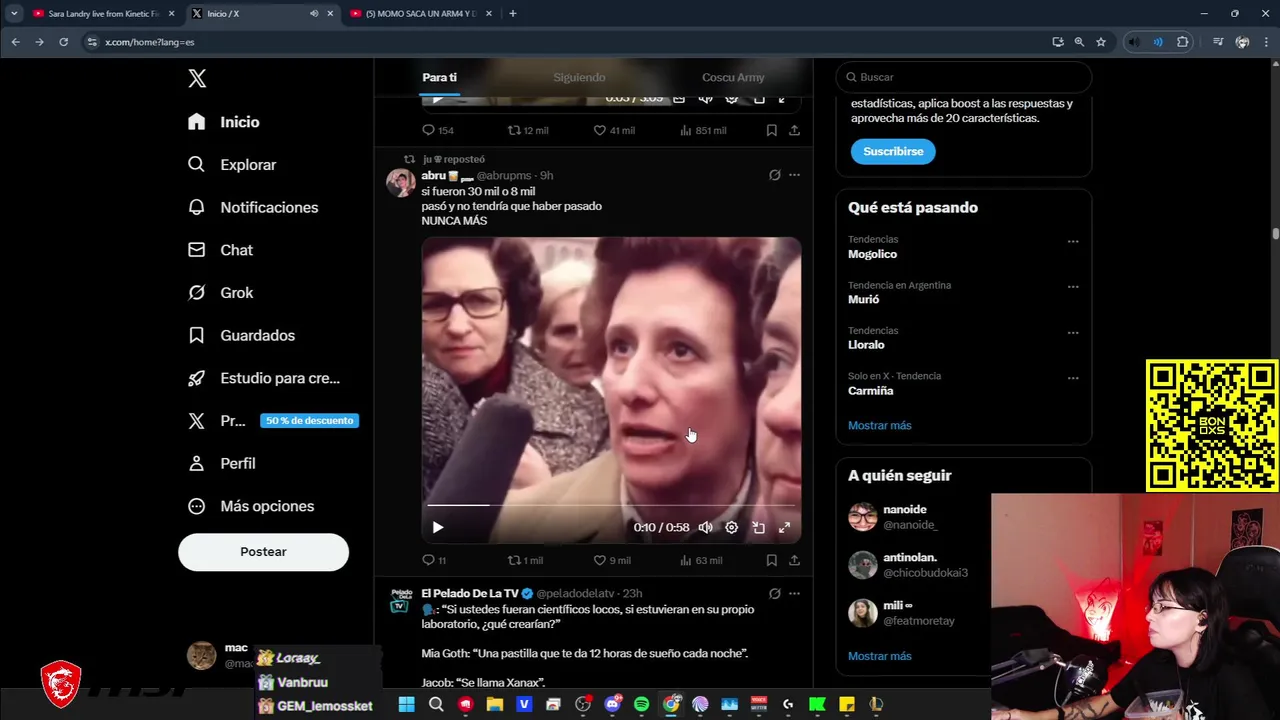Open options for the Murió trend
This screenshot has width=1280, height=720.
tap(1073, 287)
